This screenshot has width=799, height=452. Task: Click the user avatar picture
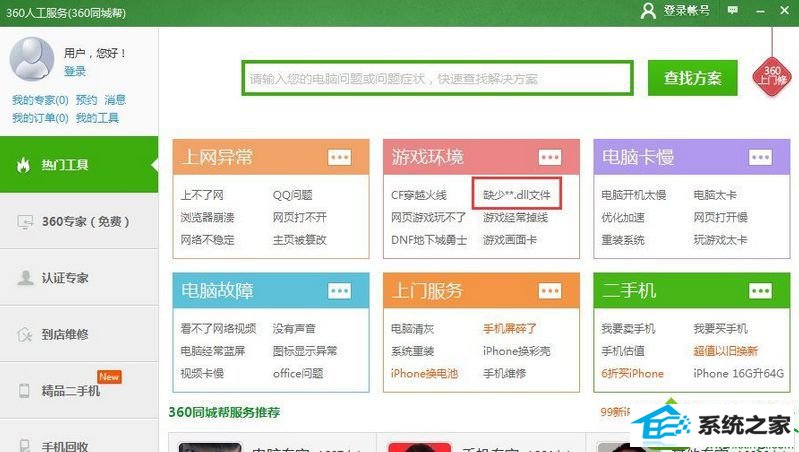pos(32,59)
